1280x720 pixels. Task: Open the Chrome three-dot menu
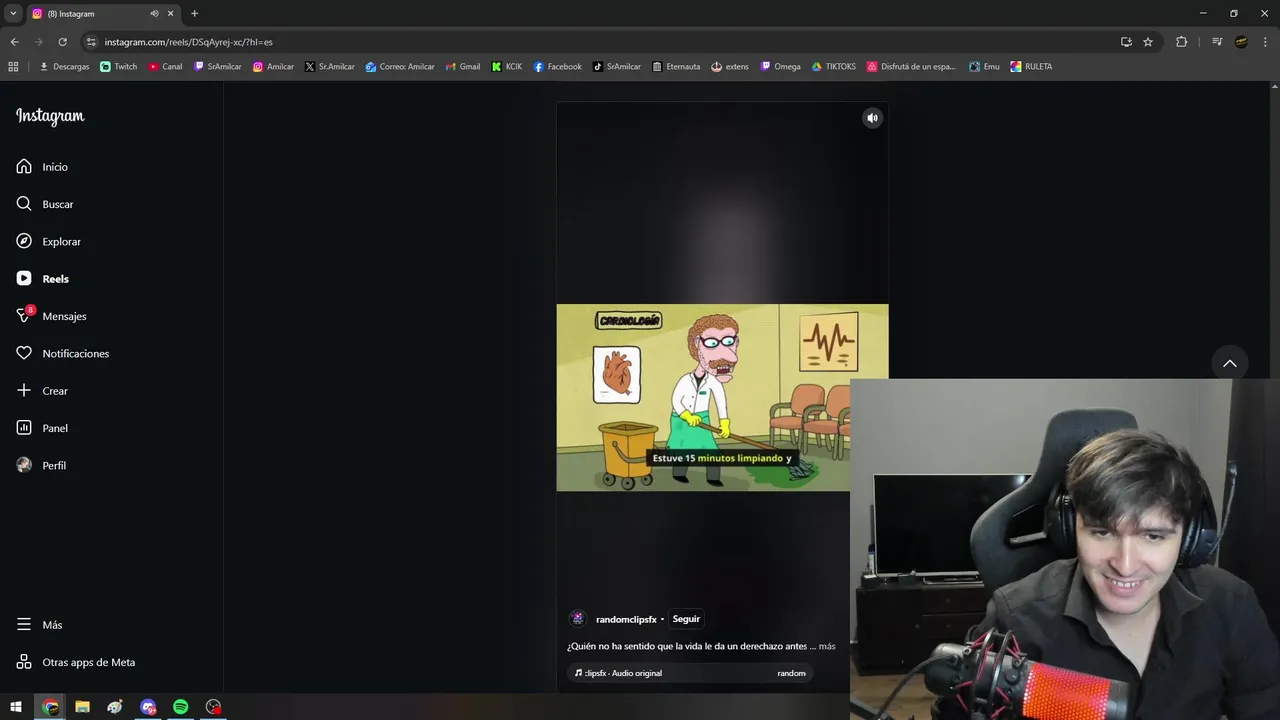point(1264,42)
